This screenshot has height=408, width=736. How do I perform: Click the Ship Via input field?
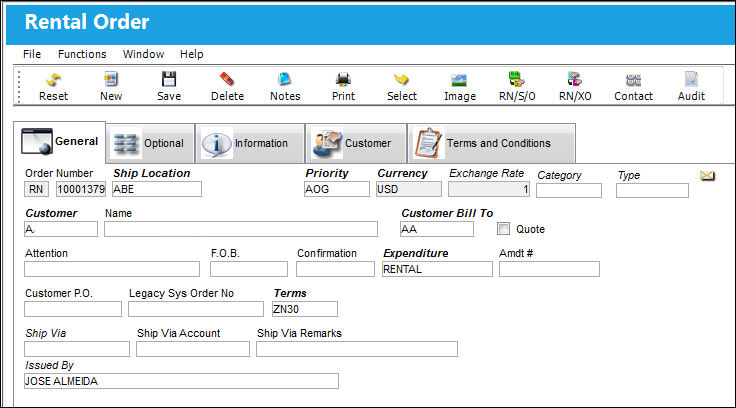(x=77, y=349)
